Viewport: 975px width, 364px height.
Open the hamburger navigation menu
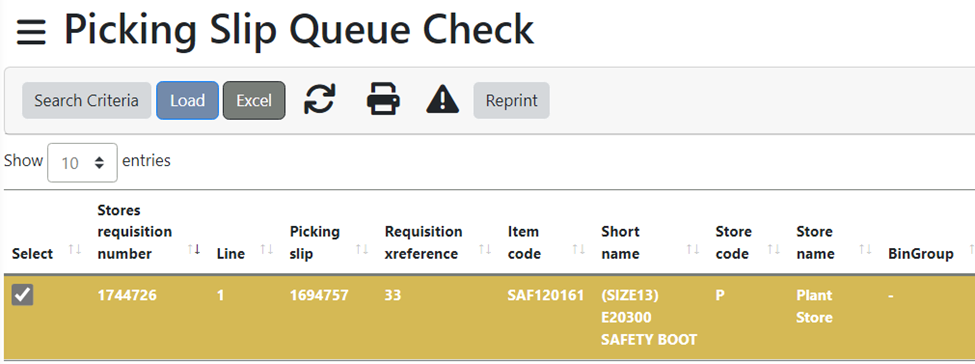pyautogui.click(x=31, y=32)
